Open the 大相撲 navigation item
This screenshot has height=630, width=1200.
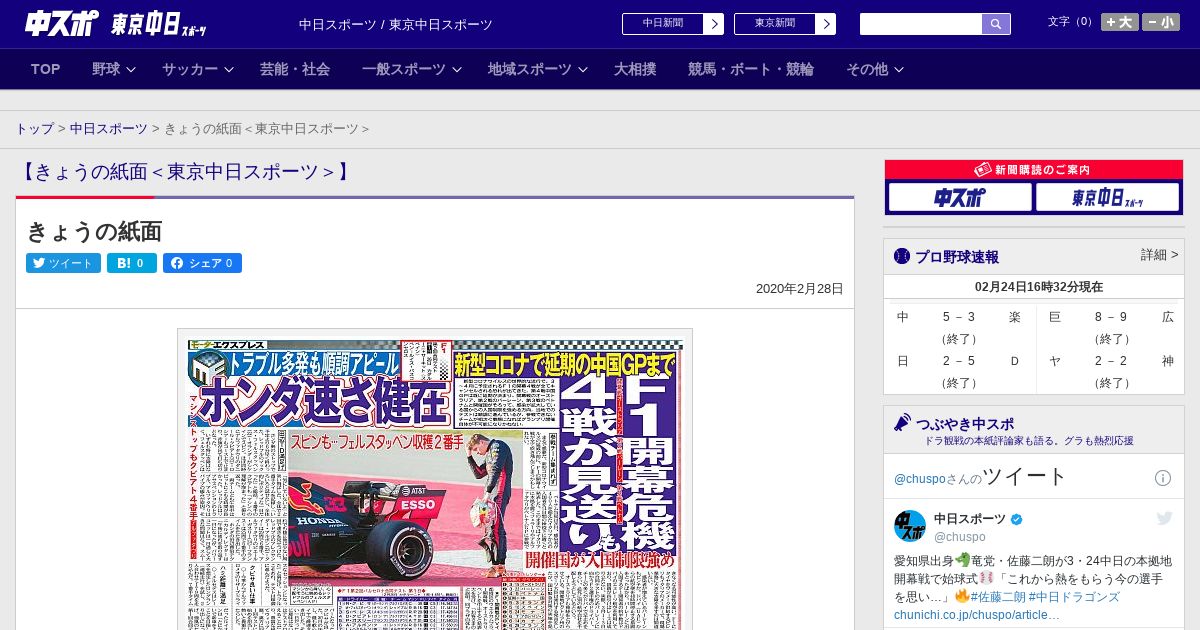pos(635,69)
